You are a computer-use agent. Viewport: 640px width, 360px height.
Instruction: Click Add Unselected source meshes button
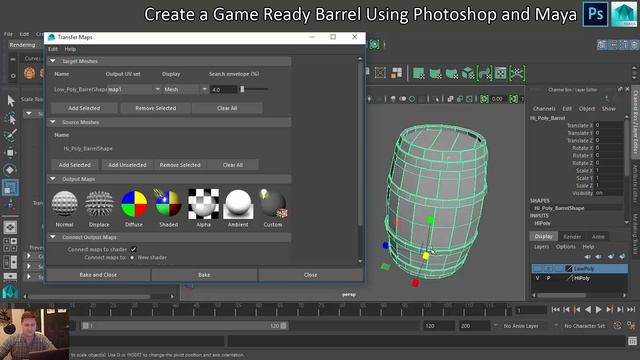127,165
